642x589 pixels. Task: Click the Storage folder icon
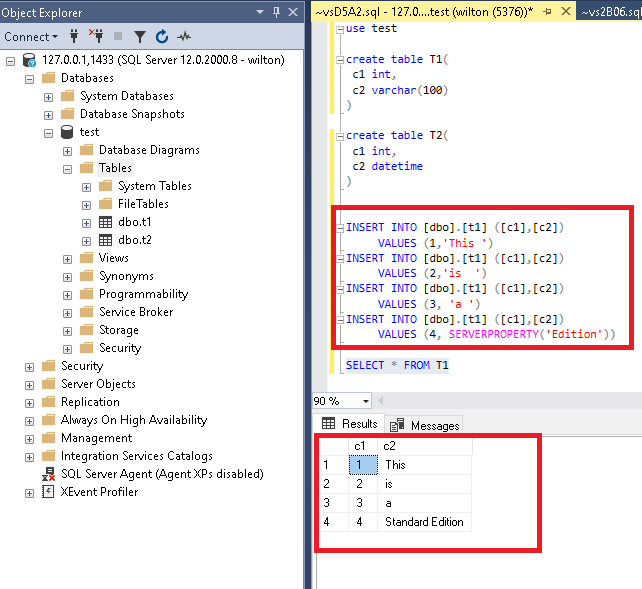click(86, 329)
